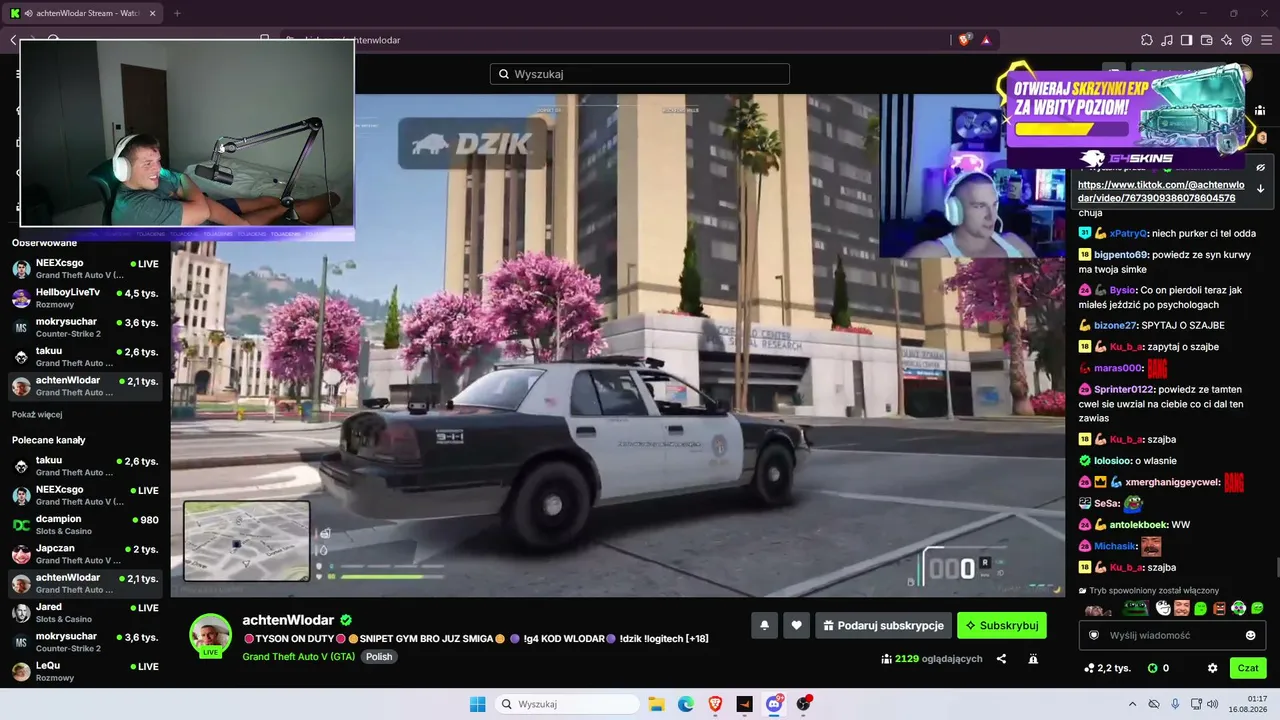Click the Kicks balance icon showing 0
Viewport: 1280px width, 720px height.
1159,668
